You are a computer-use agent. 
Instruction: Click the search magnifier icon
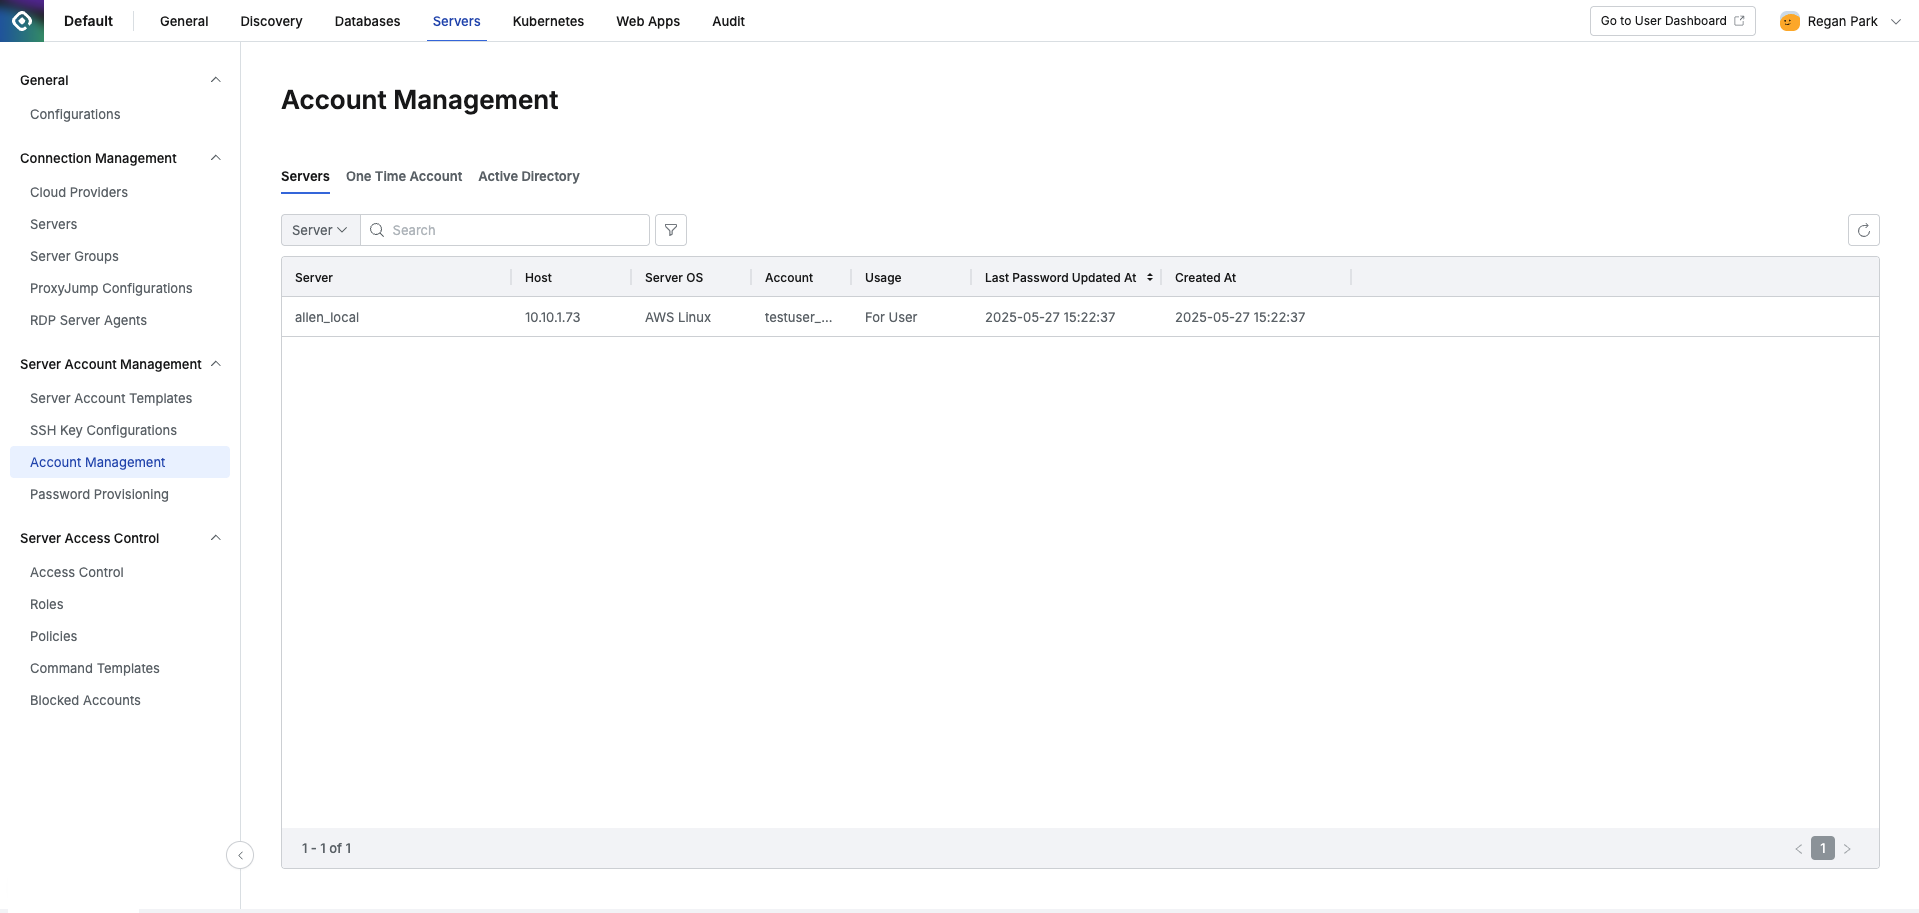click(x=377, y=230)
